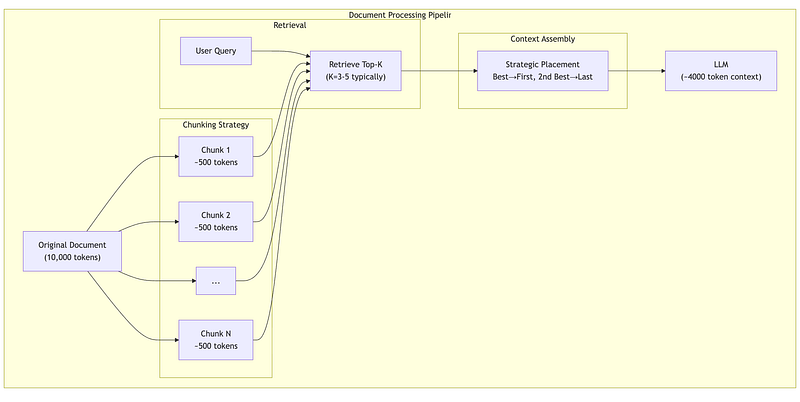800x402 pixels.
Task: Click the LLM node
Action: pos(720,71)
